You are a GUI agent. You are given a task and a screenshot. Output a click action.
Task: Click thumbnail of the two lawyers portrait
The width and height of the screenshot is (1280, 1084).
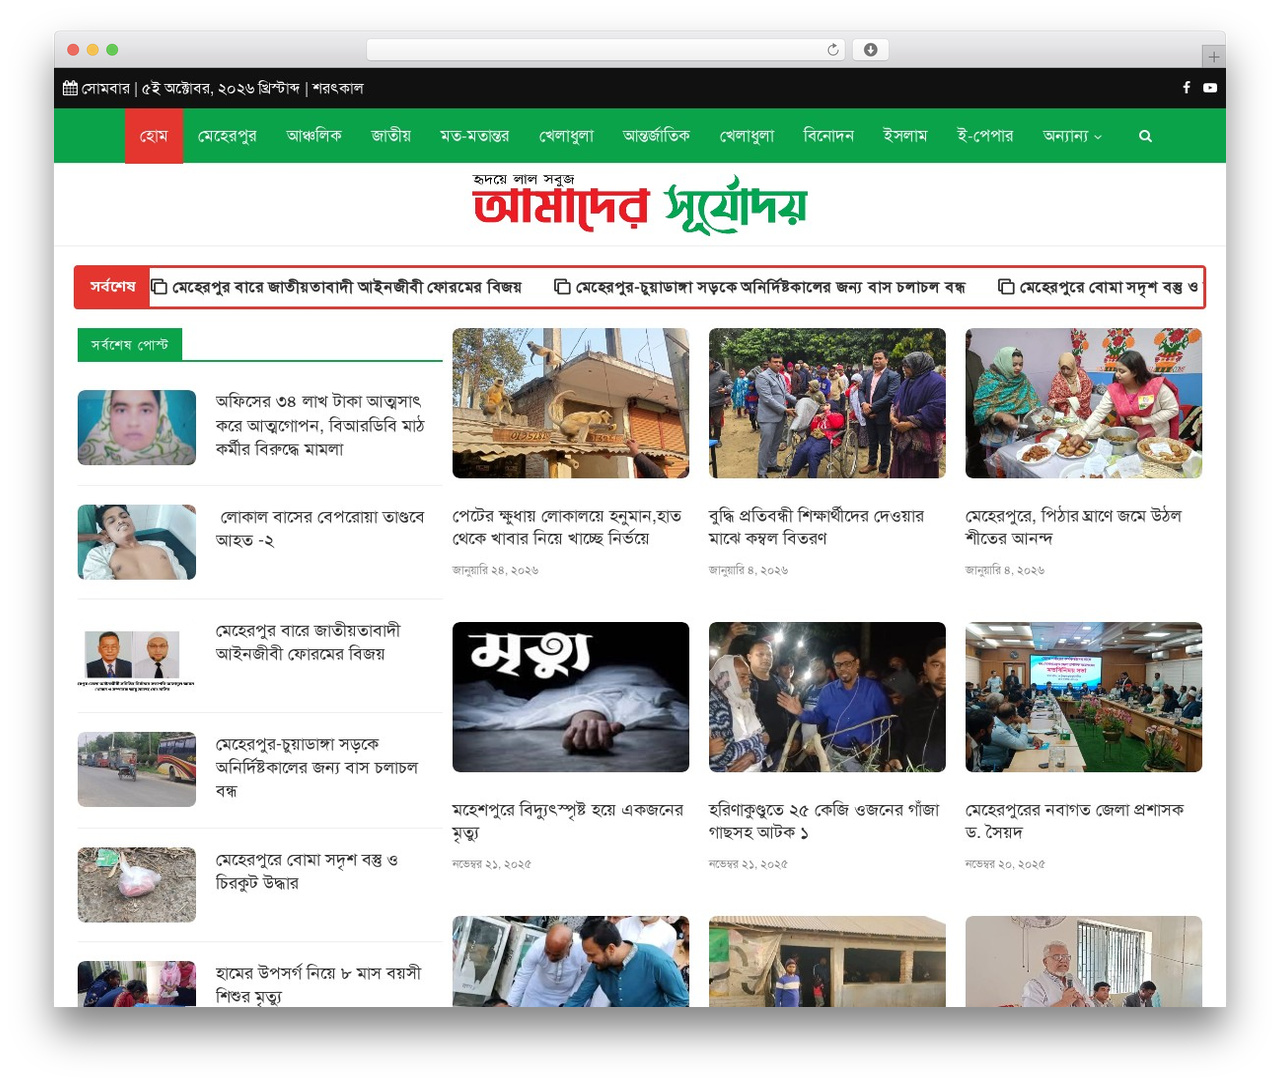137,656
